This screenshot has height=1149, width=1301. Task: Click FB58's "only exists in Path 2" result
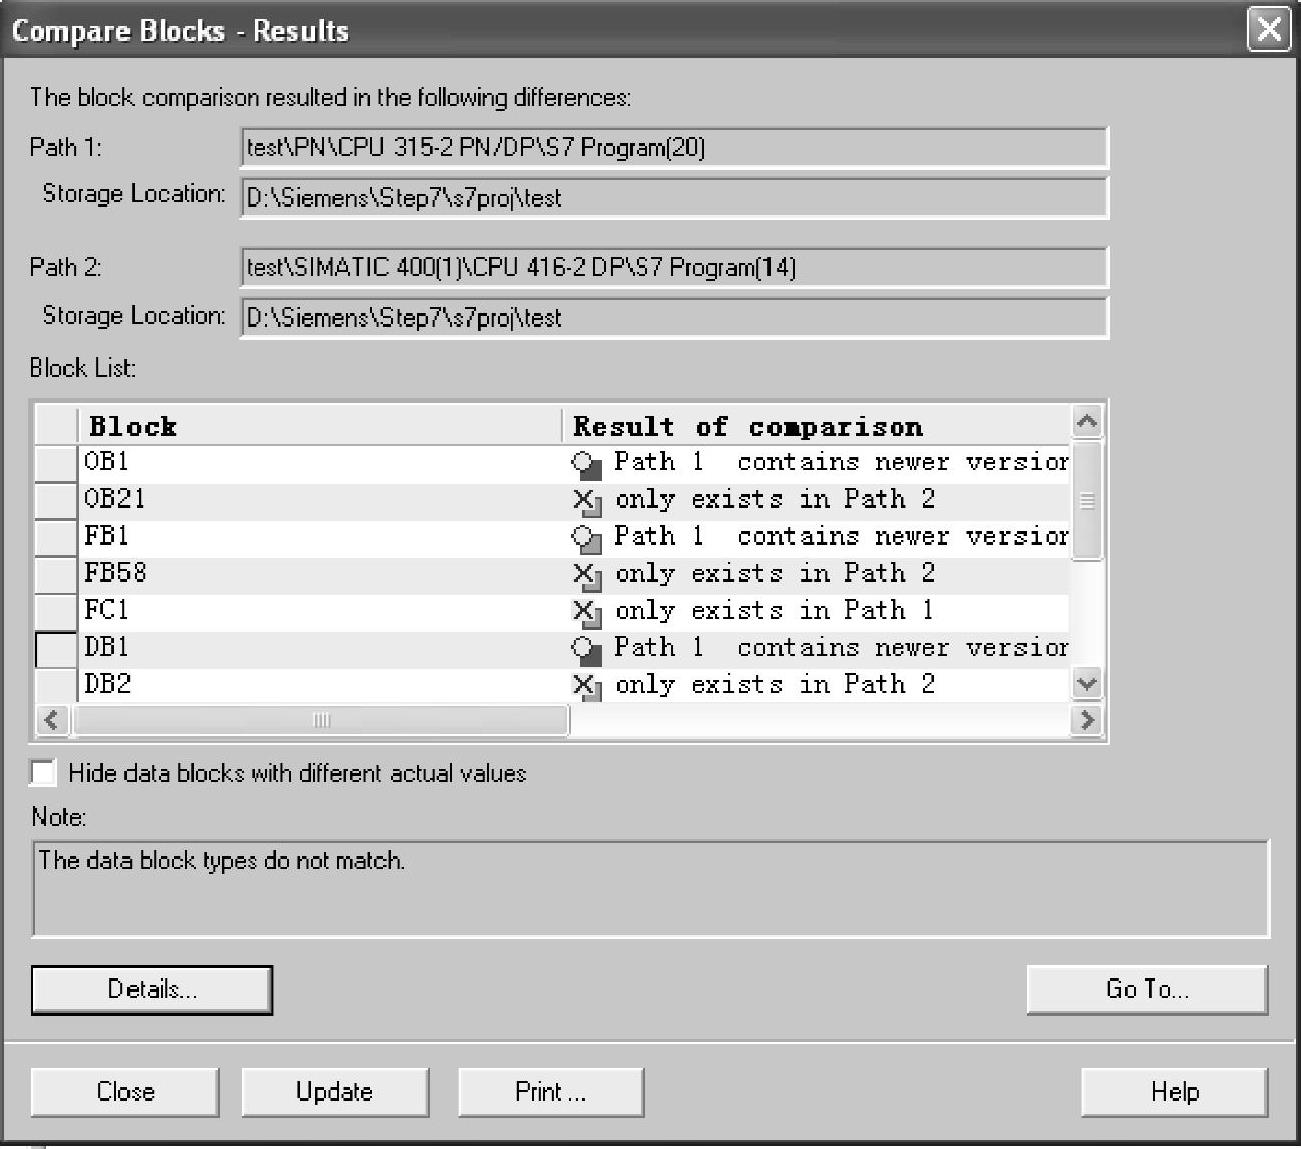pos(775,573)
